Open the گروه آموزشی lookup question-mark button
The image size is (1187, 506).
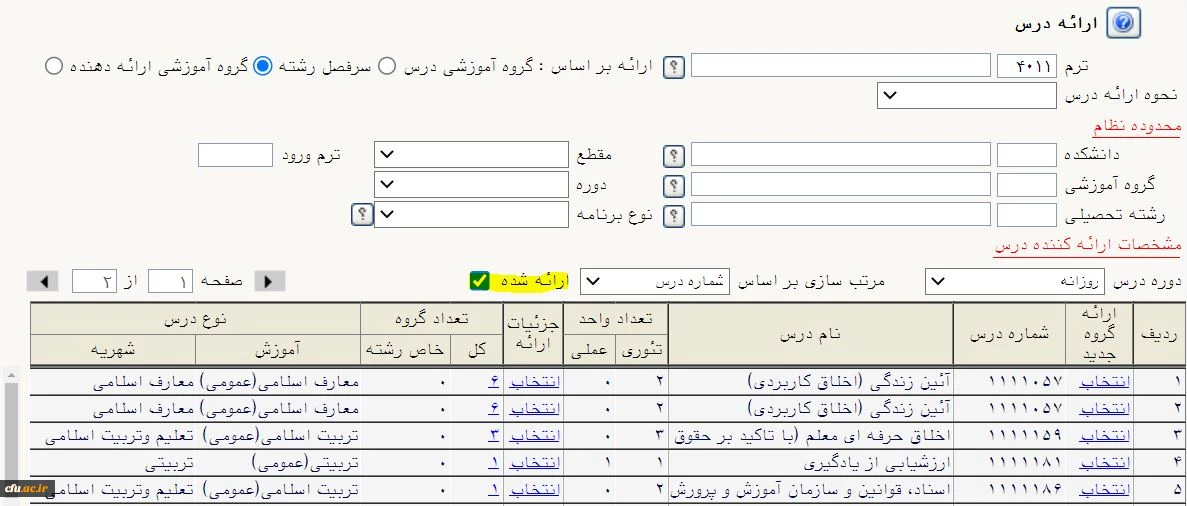click(676, 186)
